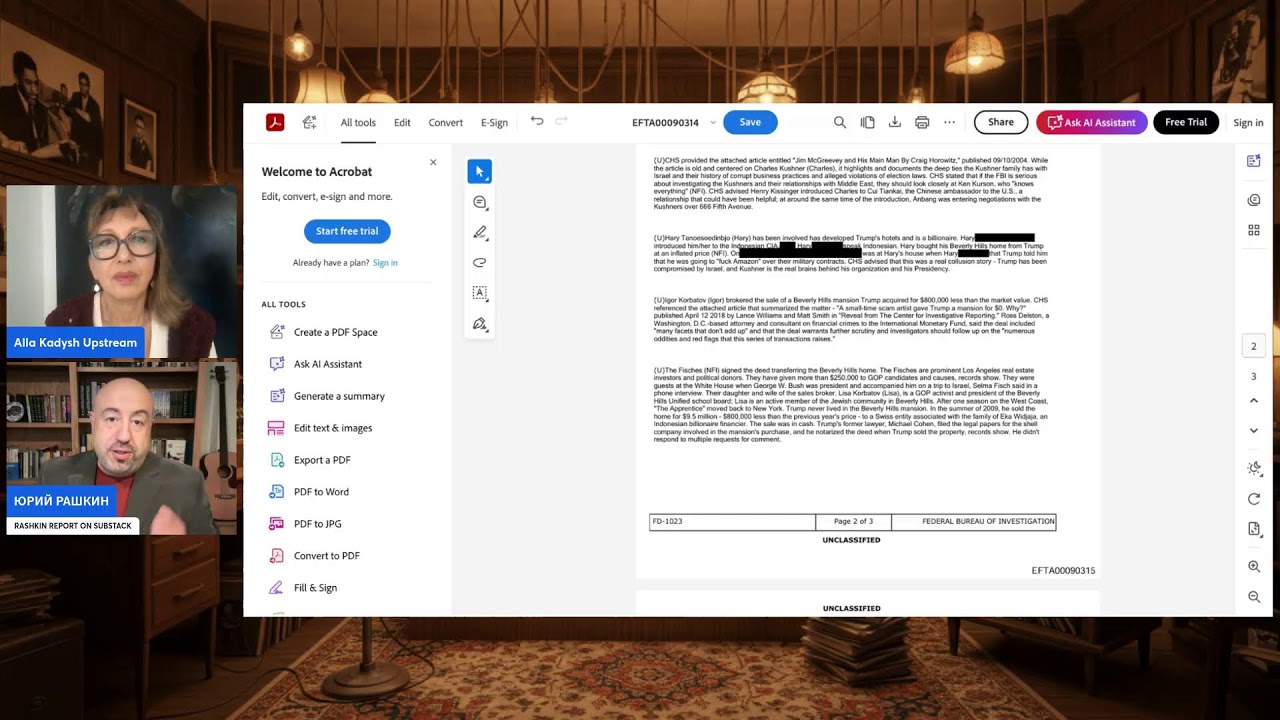Click the dark mode display icon
This screenshot has height=720, width=1280.
pyautogui.click(x=1254, y=468)
